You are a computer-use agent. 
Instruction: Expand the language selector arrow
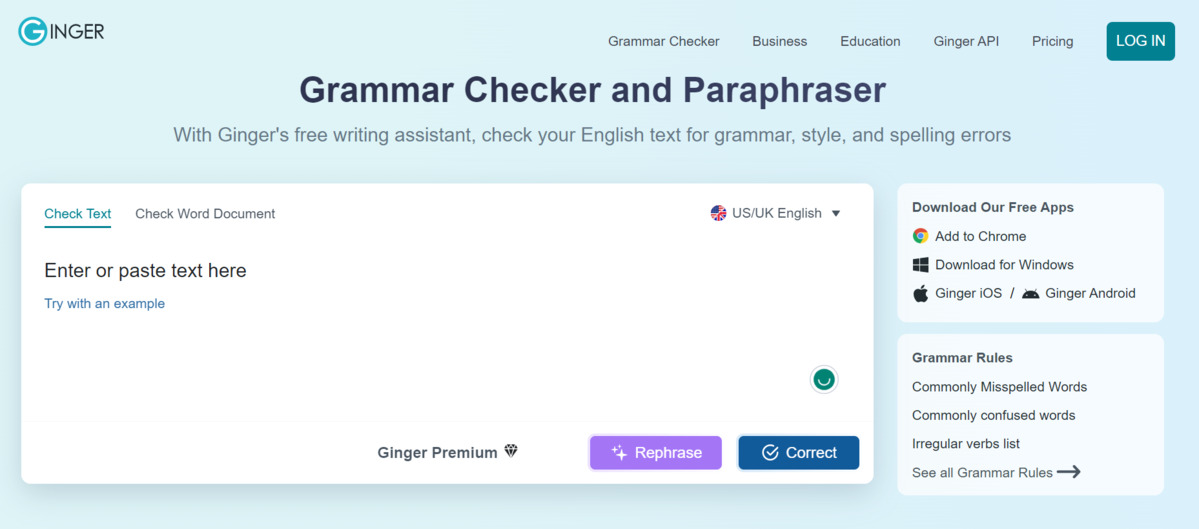[836, 214]
